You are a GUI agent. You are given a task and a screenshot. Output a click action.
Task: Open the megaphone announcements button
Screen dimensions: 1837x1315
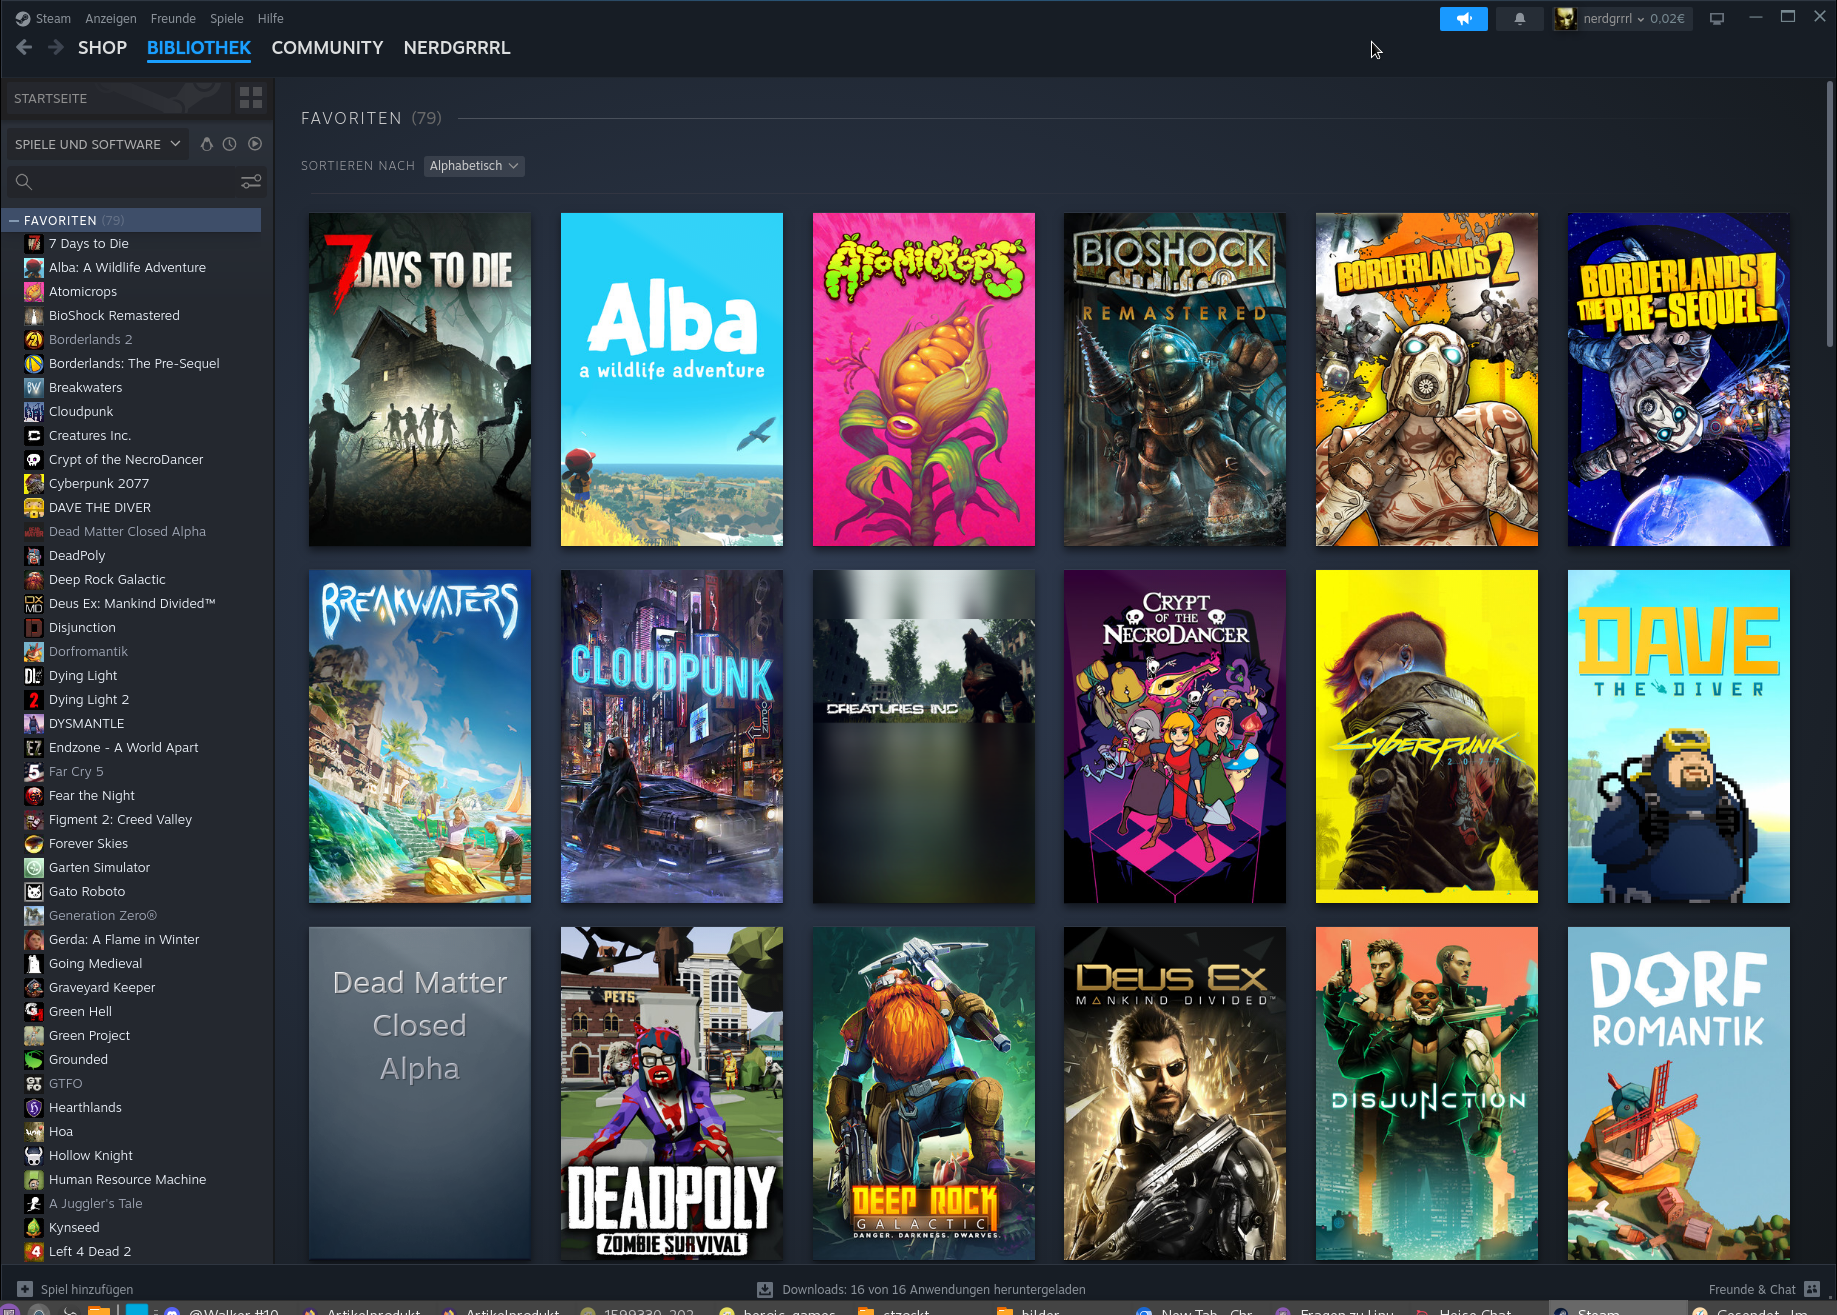pos(1463,18)
